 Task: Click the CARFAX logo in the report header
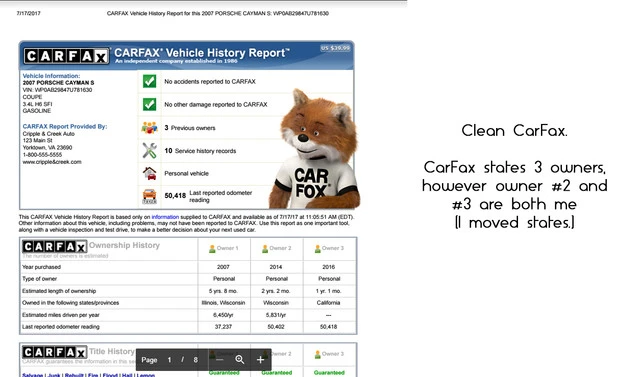pyautogui.click(x=66, y=56)
